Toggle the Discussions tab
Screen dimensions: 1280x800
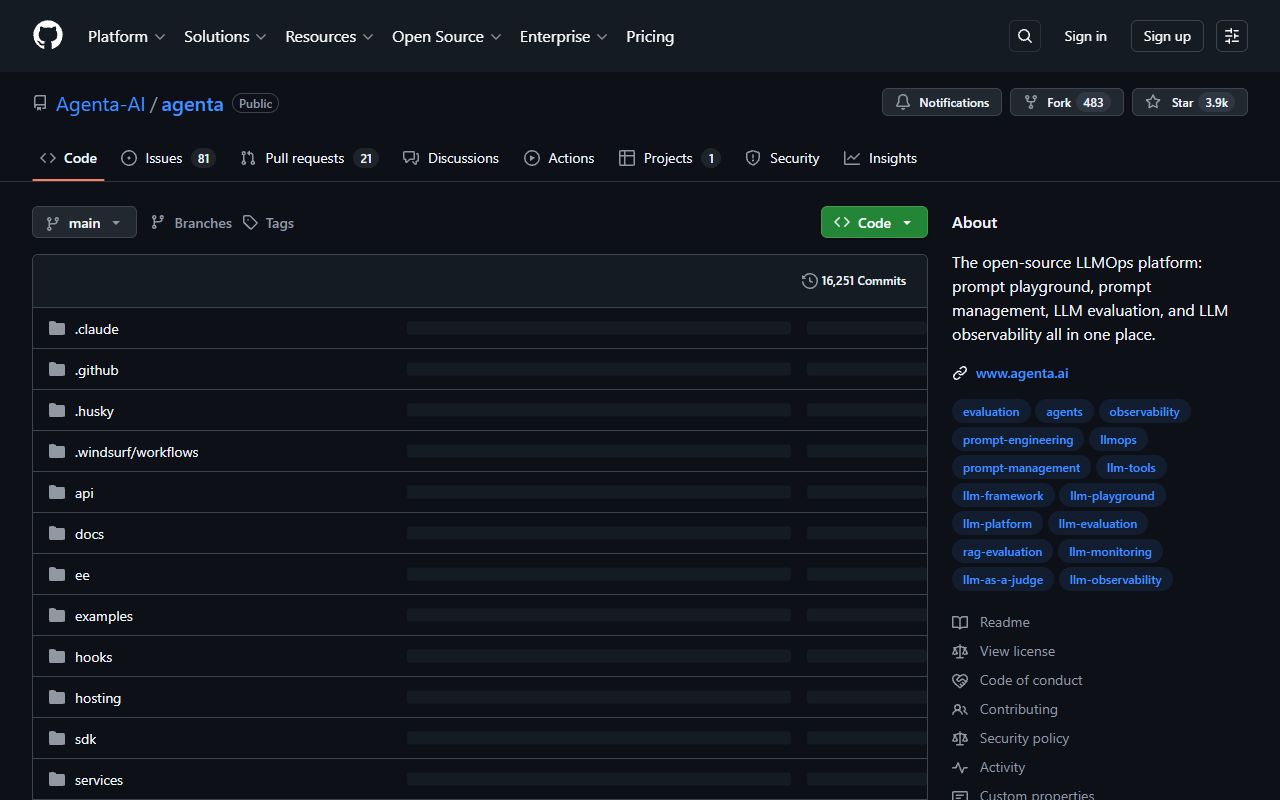click(x=451, y=158)
